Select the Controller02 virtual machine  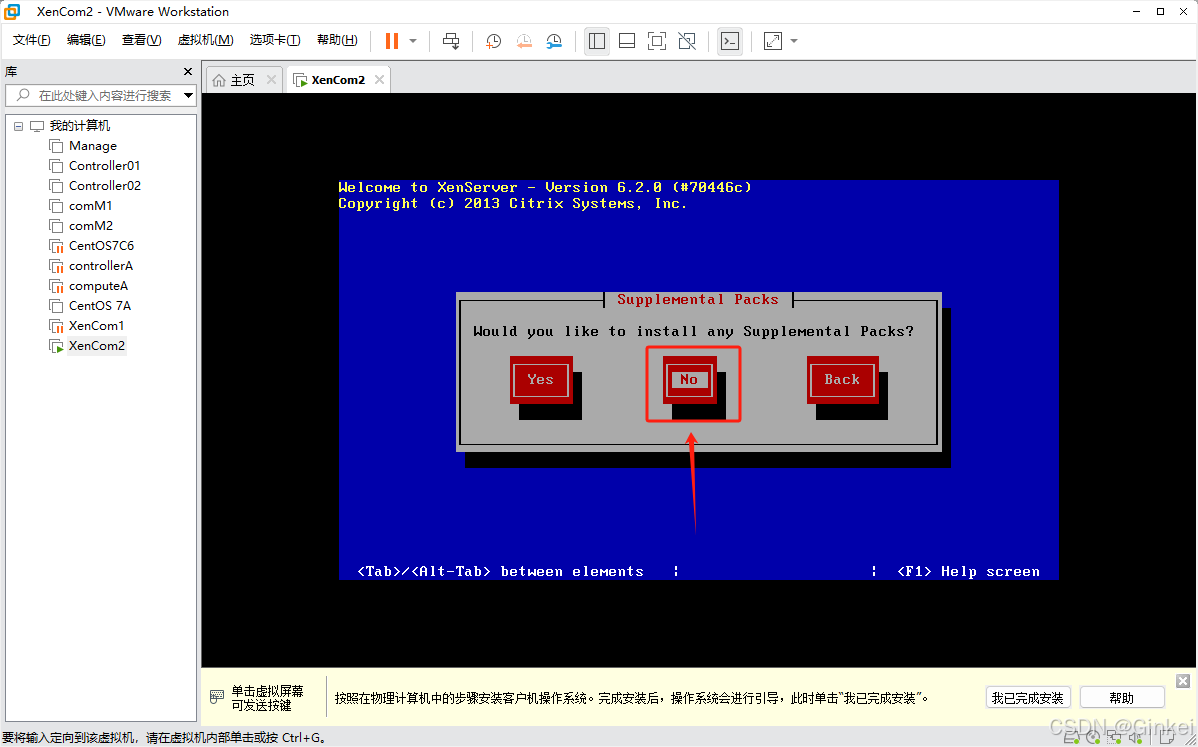105,186
